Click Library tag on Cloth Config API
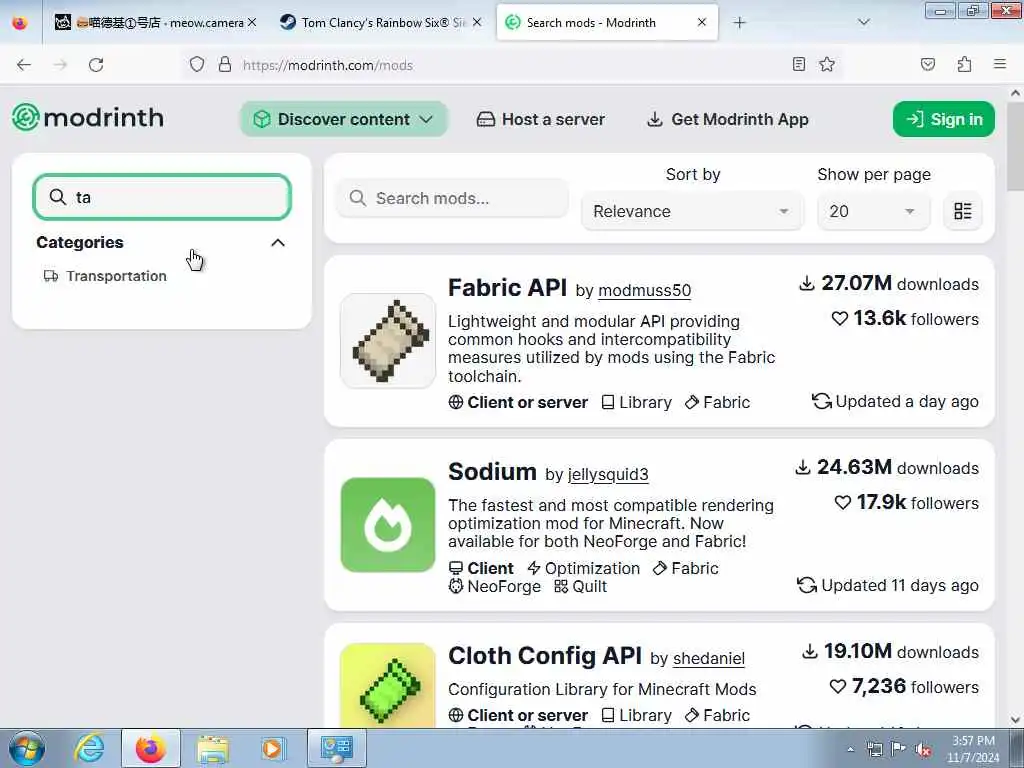The image size is (1024, 768). (636, 715)
